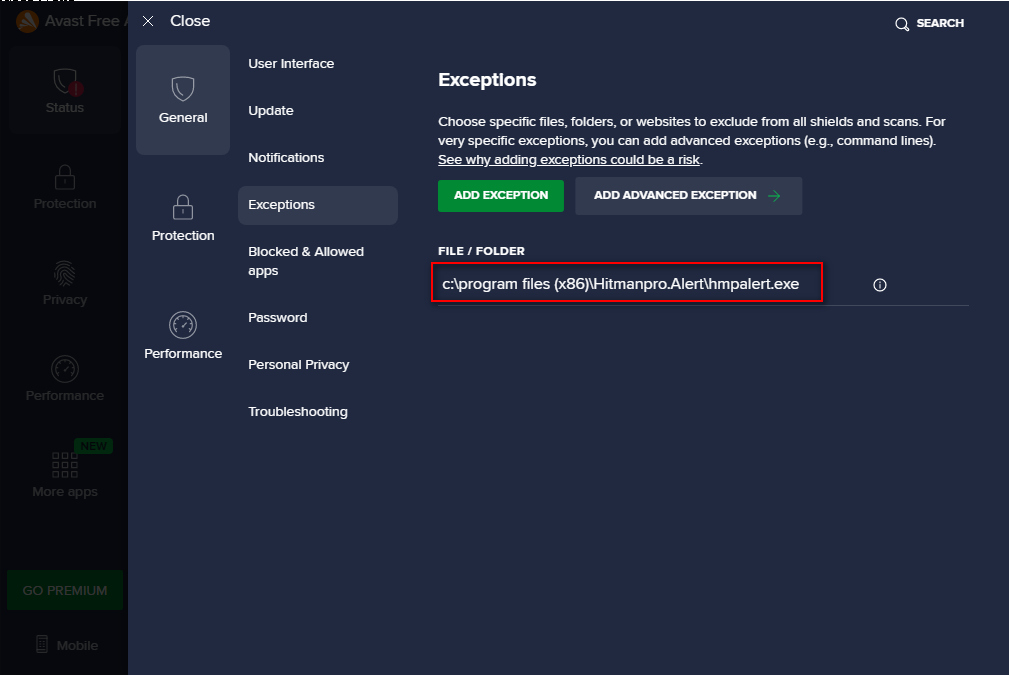Image resolution: width=1009 pixels, height=676 pixels.
Task: Open User Interface settings
Action: [x=291, y=64]
